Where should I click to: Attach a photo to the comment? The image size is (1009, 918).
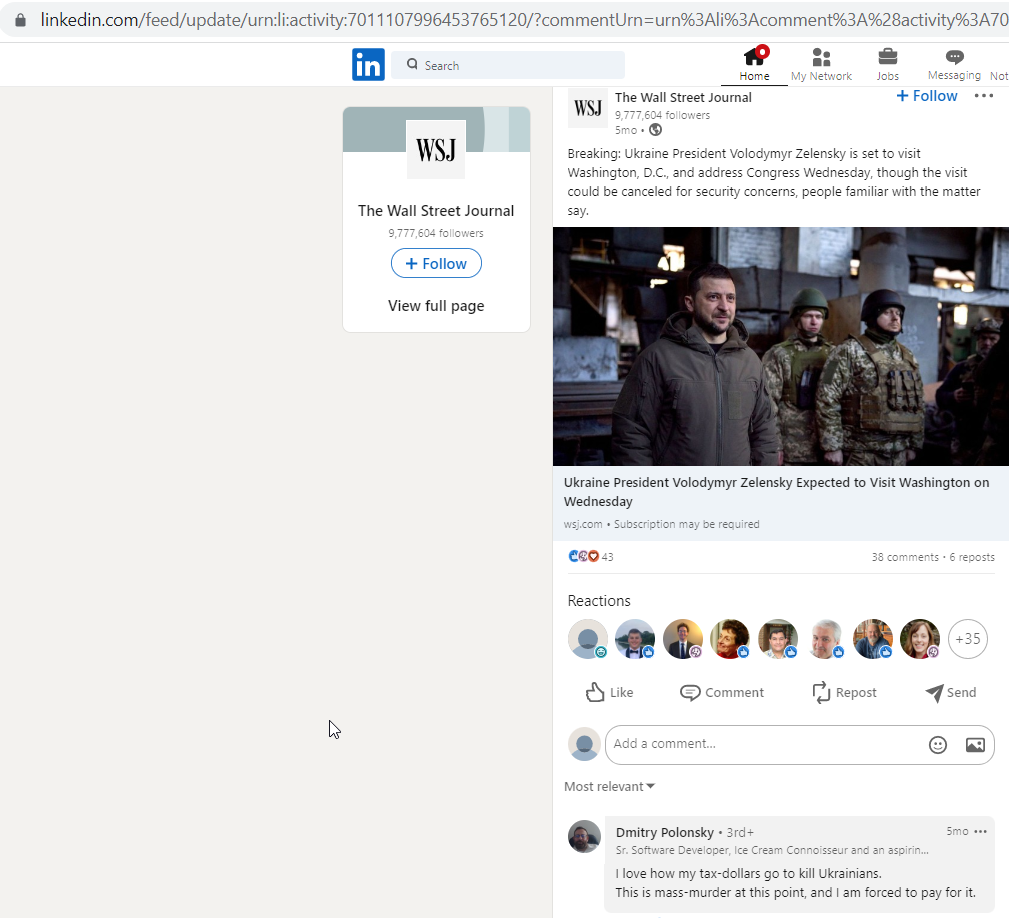pyautogui.click(x=976, y=745)
